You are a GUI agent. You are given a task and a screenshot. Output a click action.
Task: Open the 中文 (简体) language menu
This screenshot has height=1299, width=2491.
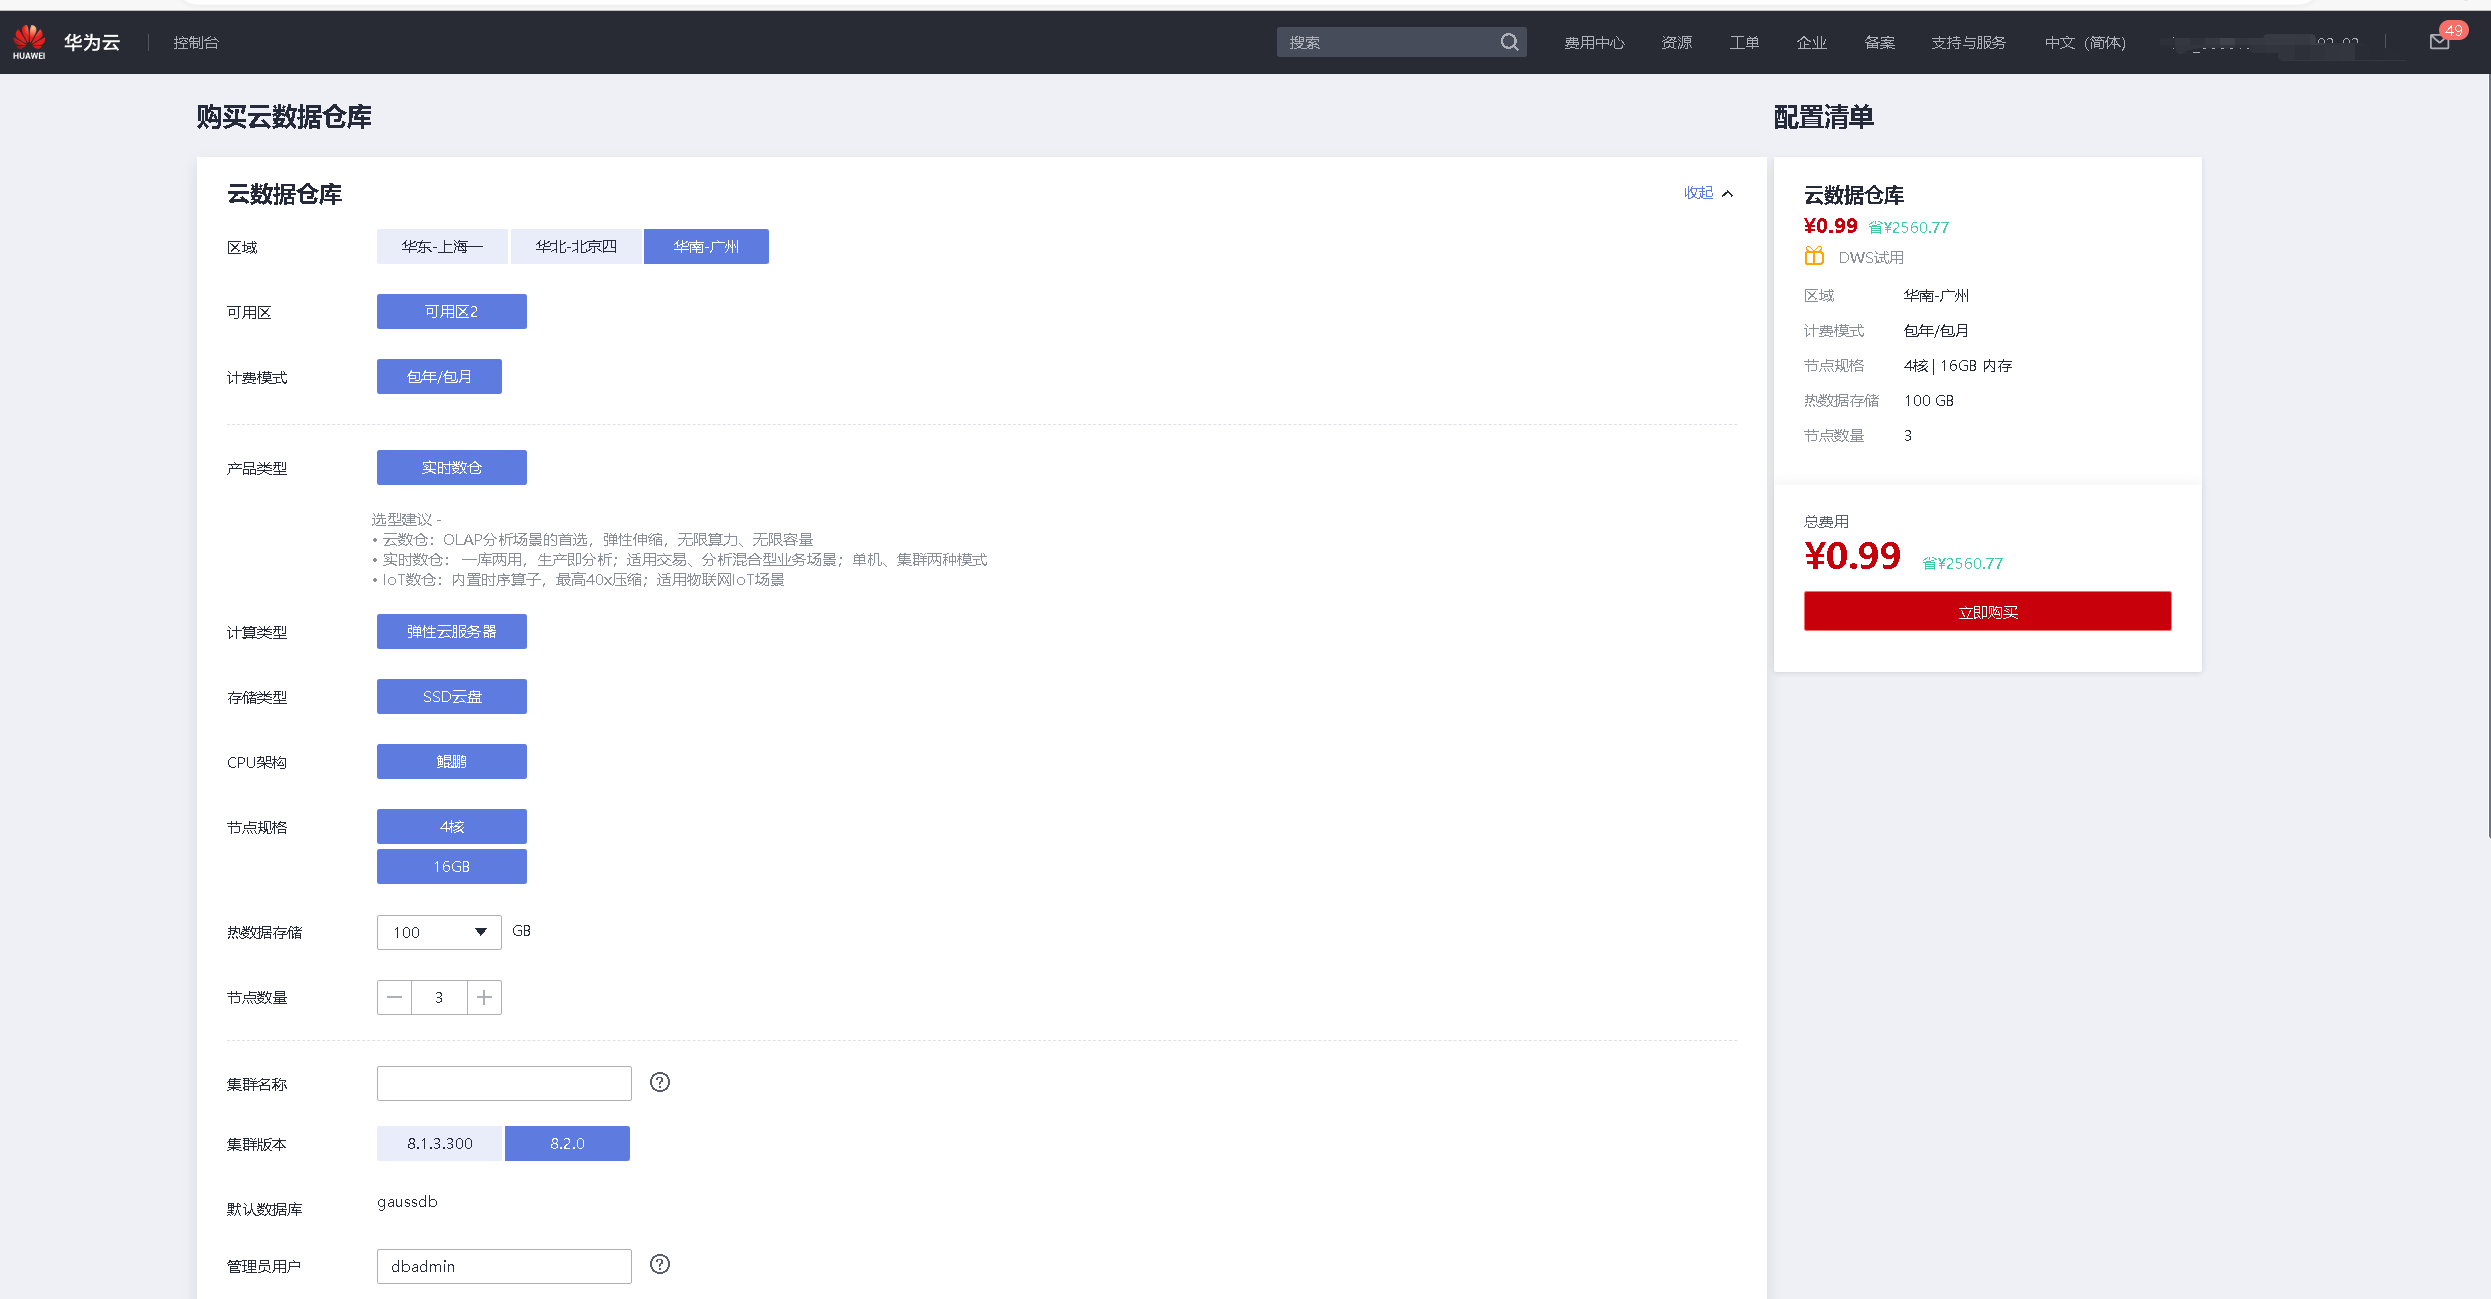click(x=2085, y=42)
